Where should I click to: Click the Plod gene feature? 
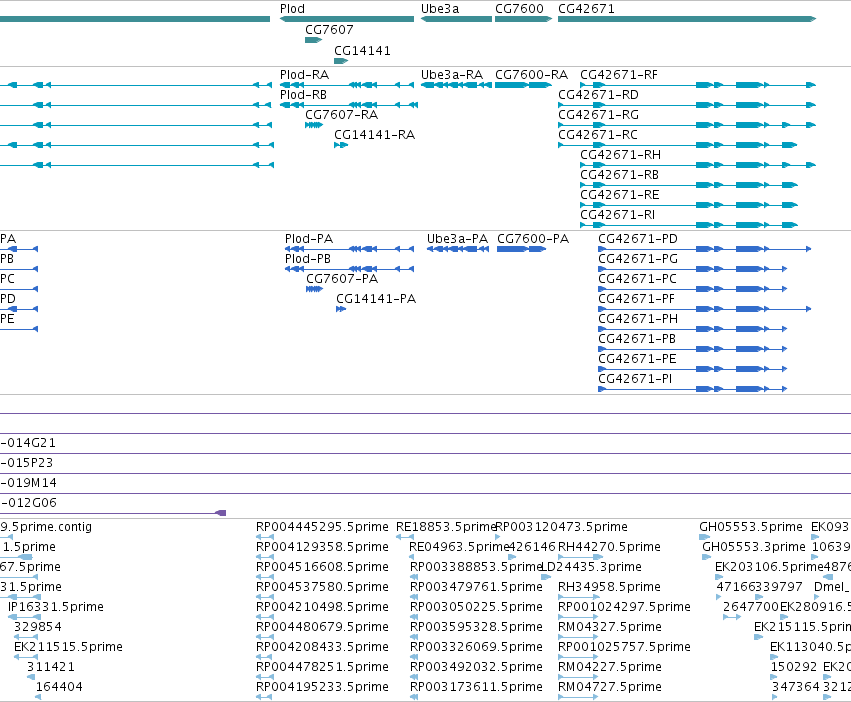[x=347, y=19]
